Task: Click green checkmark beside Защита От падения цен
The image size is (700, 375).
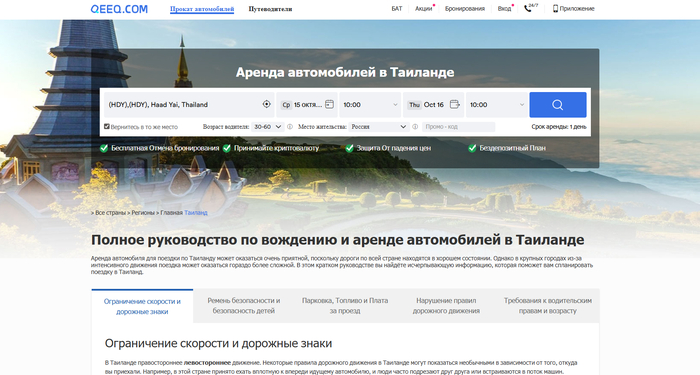Action: (x=349, y=148)
